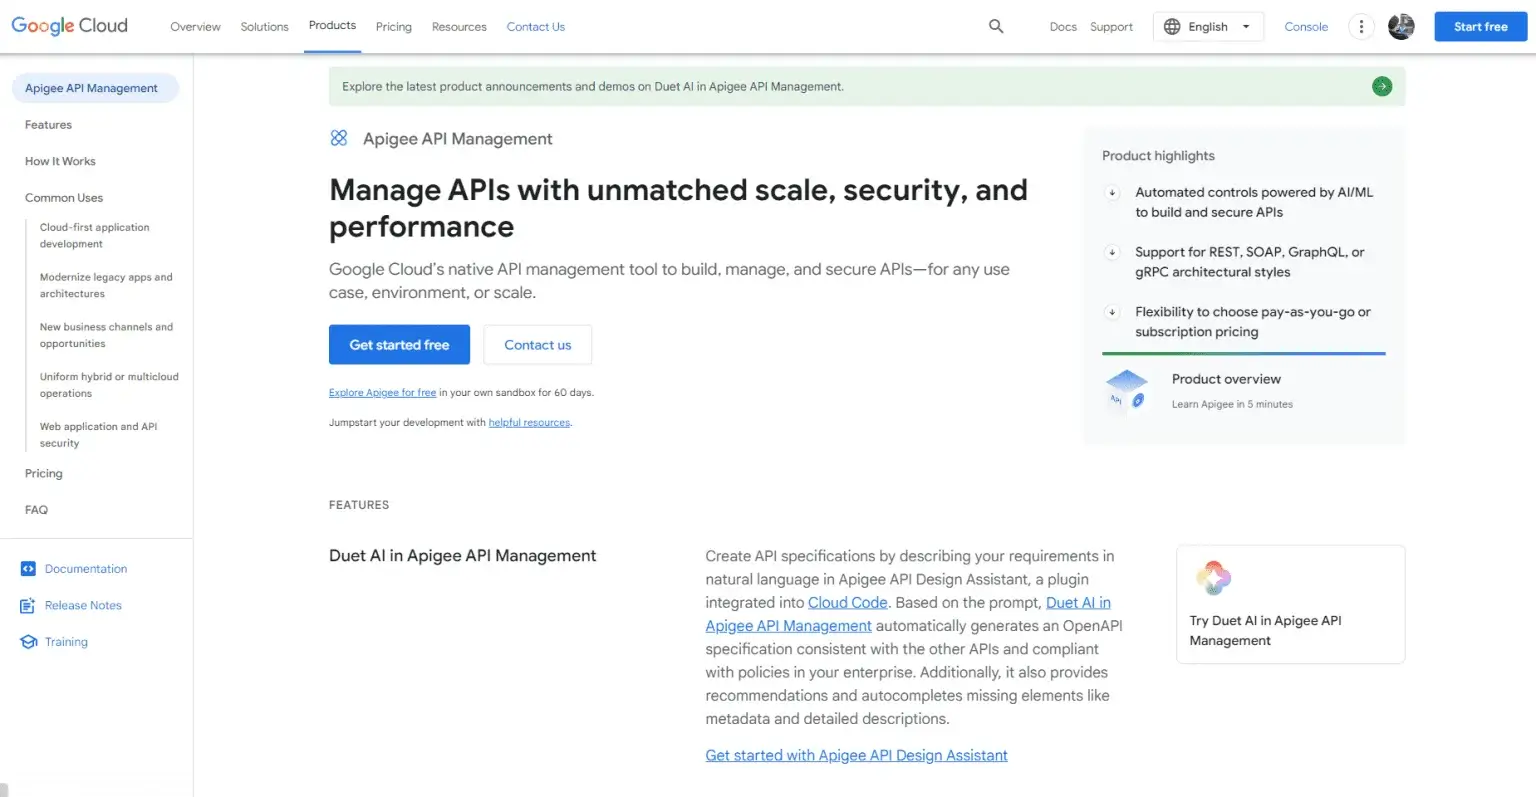Expand the Automated controls product highlight
The height and width of the screenshot is (797, 1536).
point(1113,192)
